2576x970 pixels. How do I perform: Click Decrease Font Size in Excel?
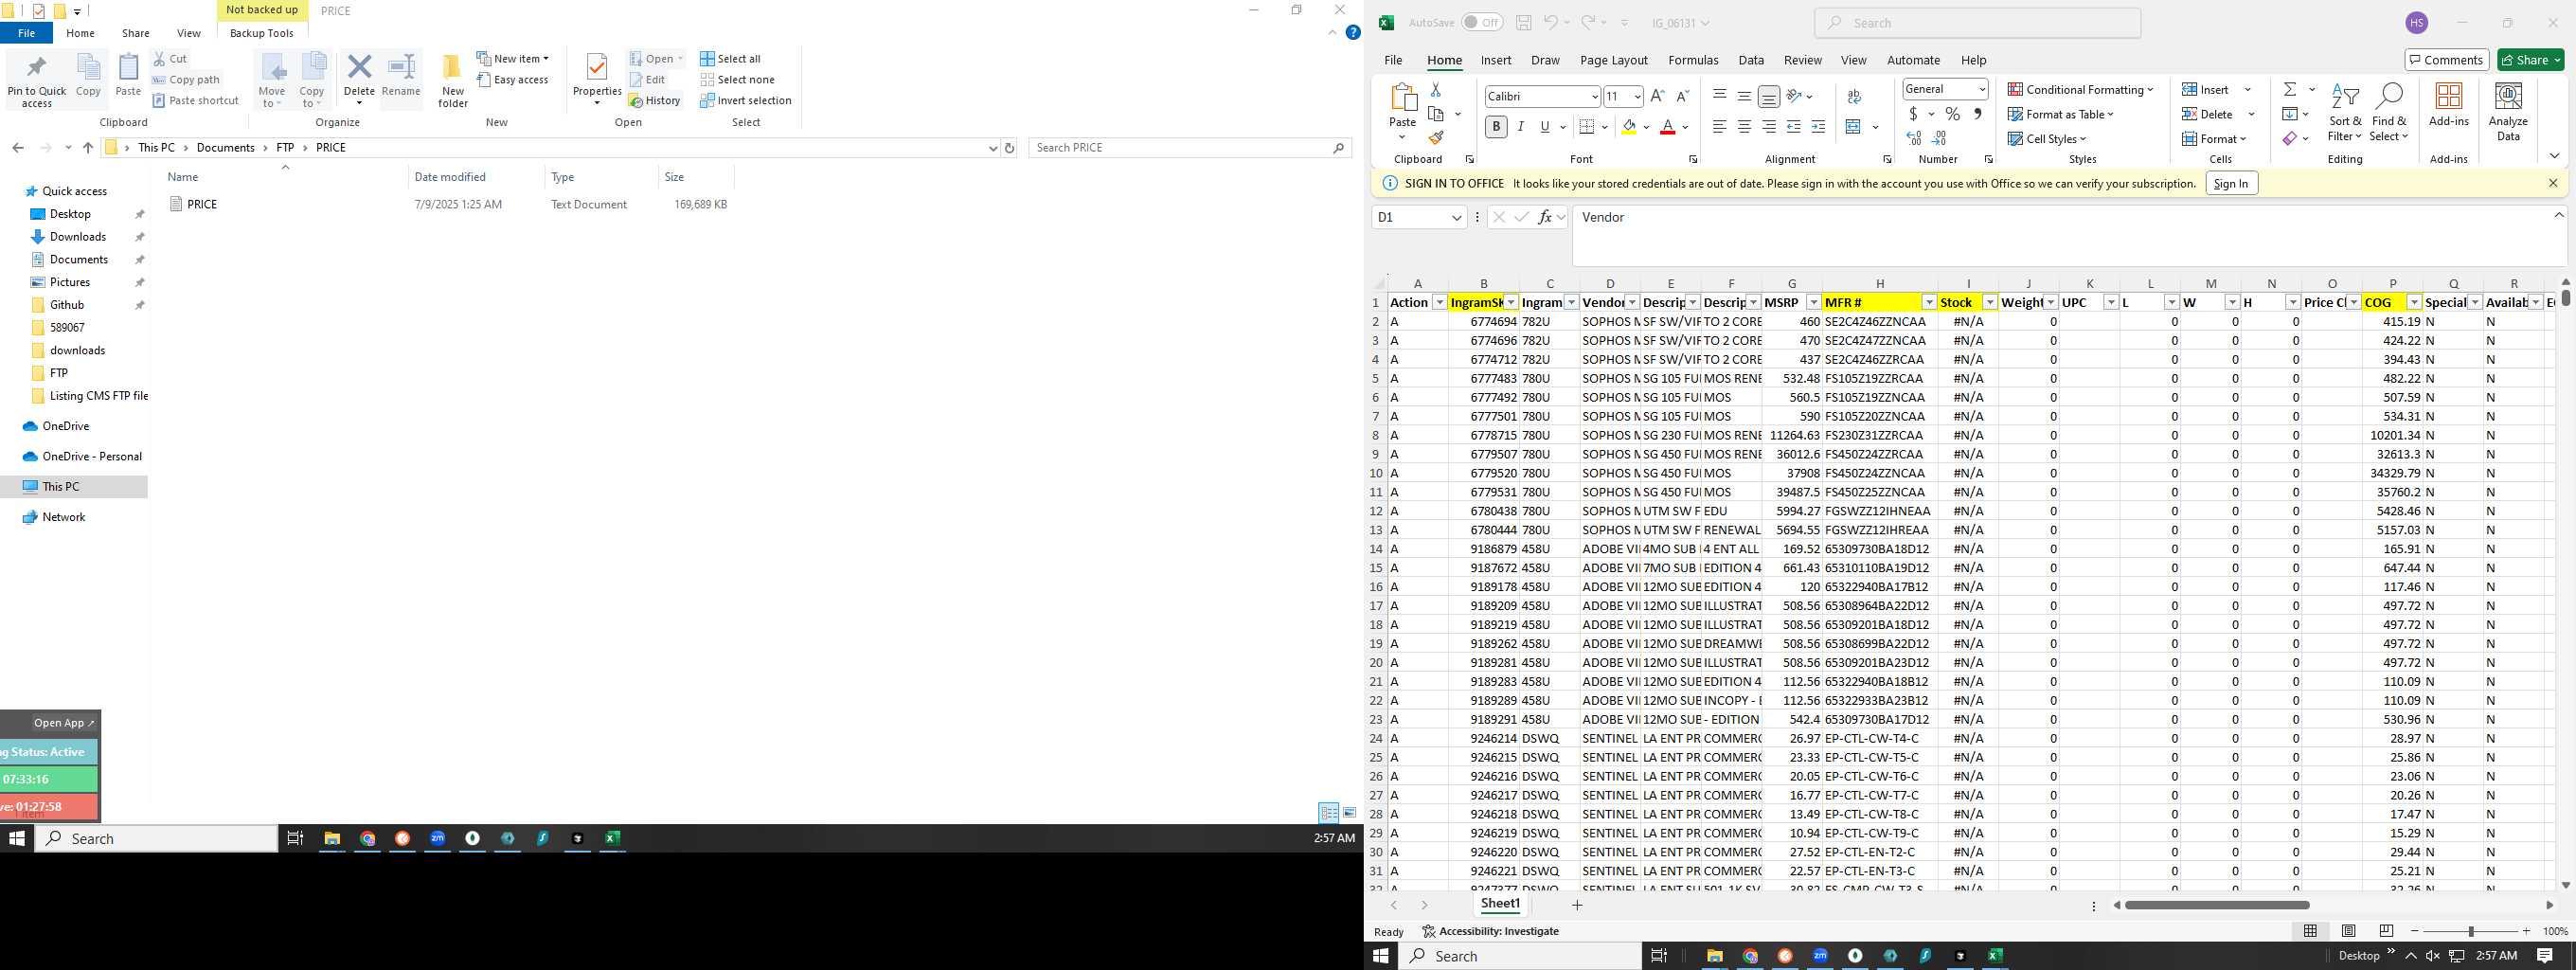pyautogui.click(x=1682, y=96)
